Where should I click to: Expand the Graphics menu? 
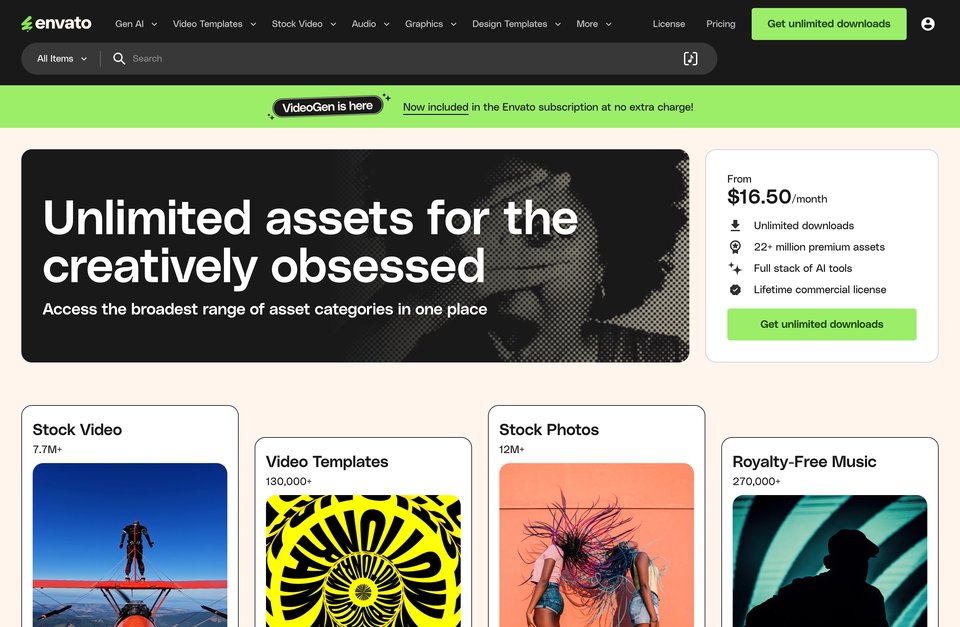[430, 24]
